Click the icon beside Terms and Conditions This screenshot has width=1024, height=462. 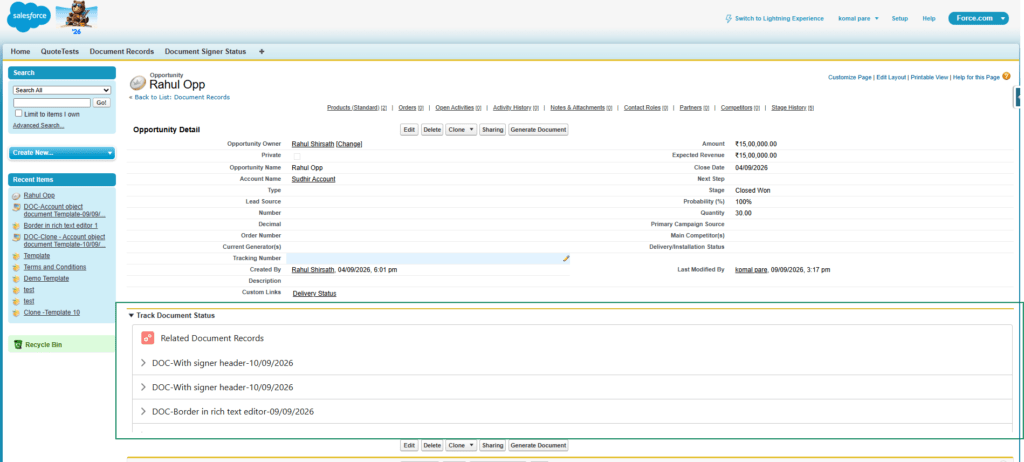coord(16,267)
